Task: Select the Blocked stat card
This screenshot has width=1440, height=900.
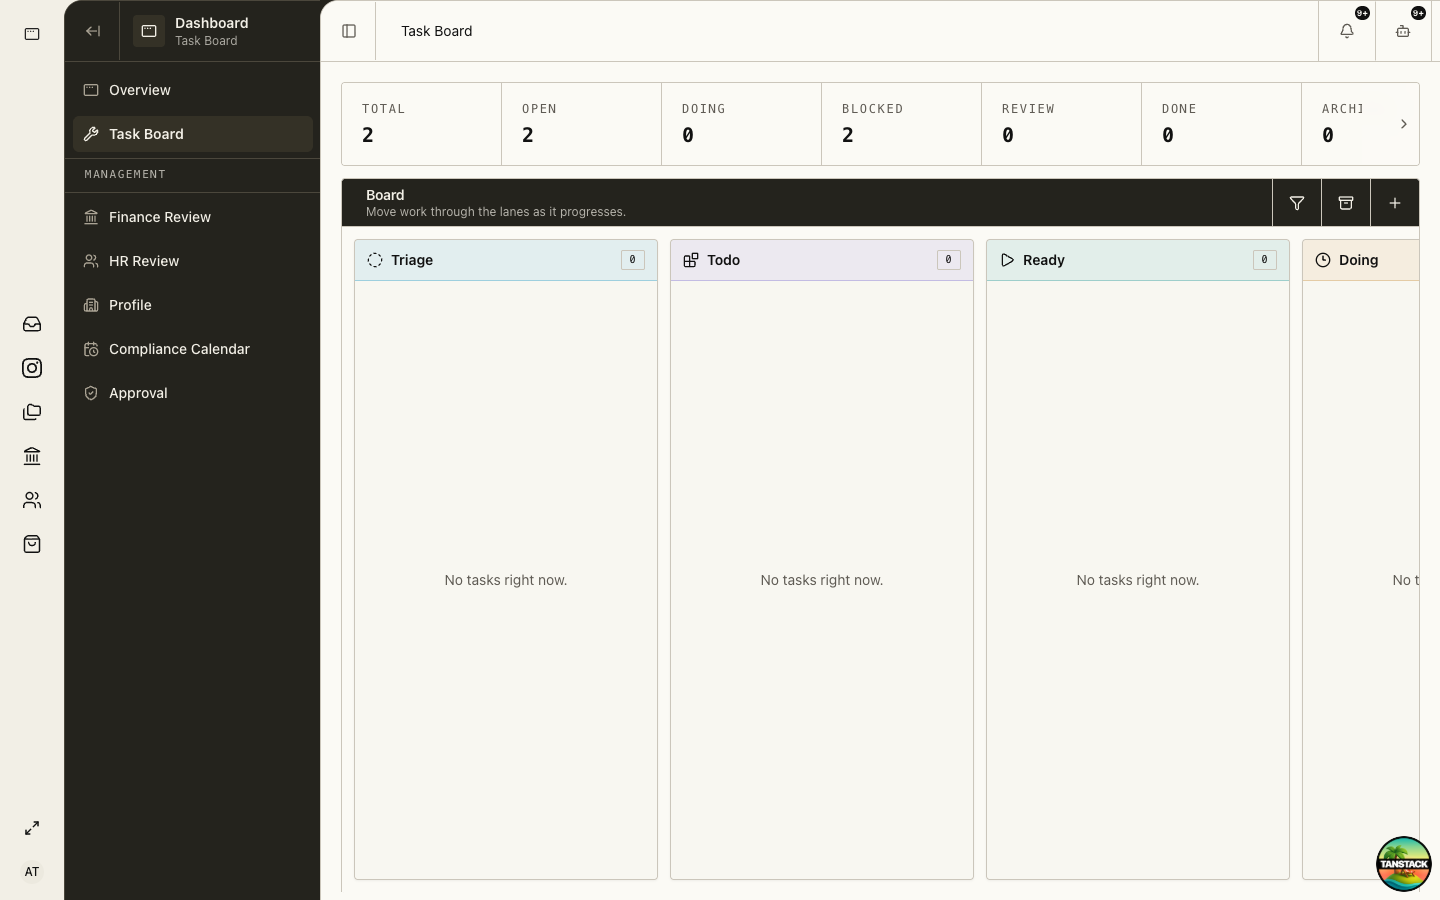Action: click(902, 124)
